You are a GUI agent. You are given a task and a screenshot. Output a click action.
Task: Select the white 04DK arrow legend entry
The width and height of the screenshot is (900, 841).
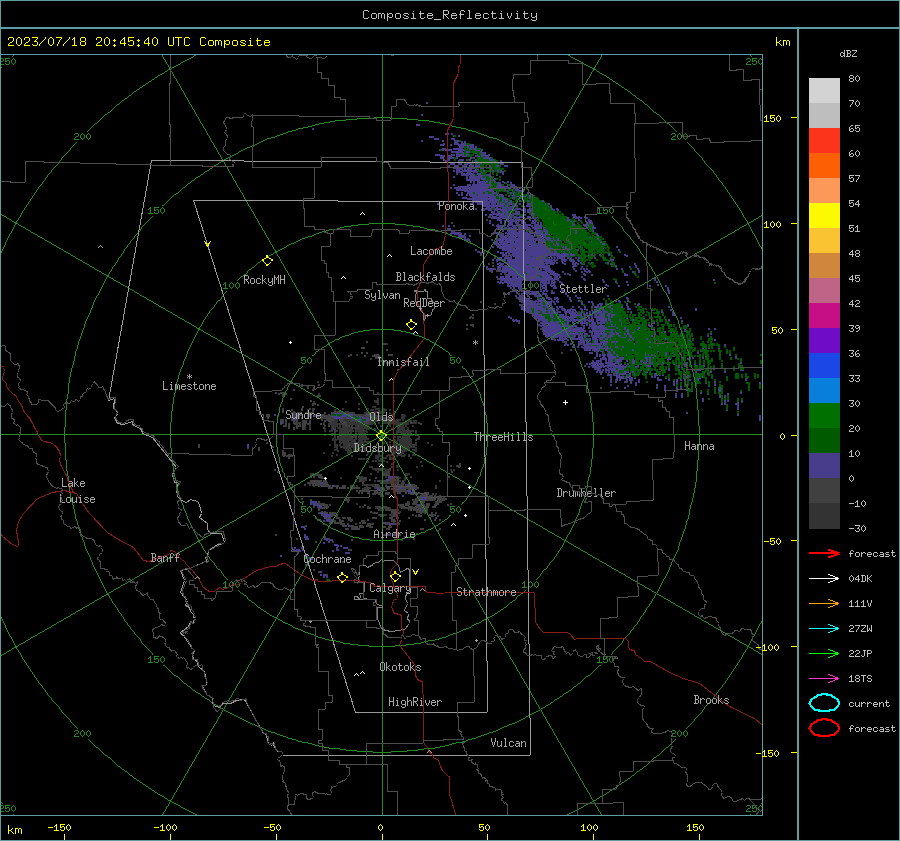824,578
